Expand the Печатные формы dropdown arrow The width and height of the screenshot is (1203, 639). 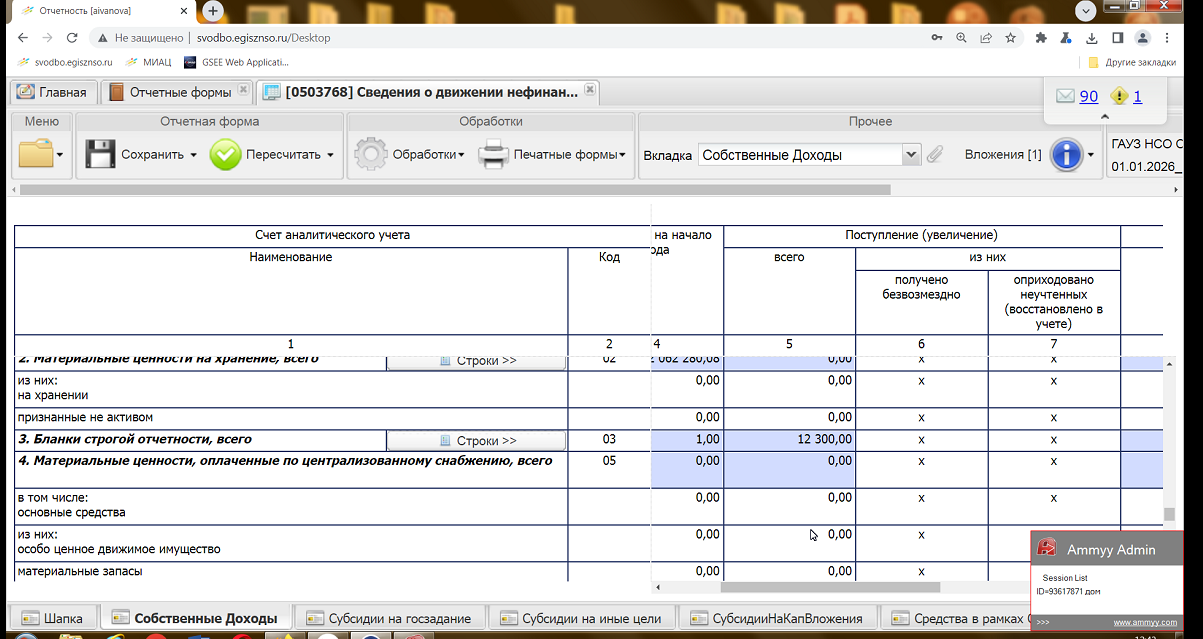(622, 155)
